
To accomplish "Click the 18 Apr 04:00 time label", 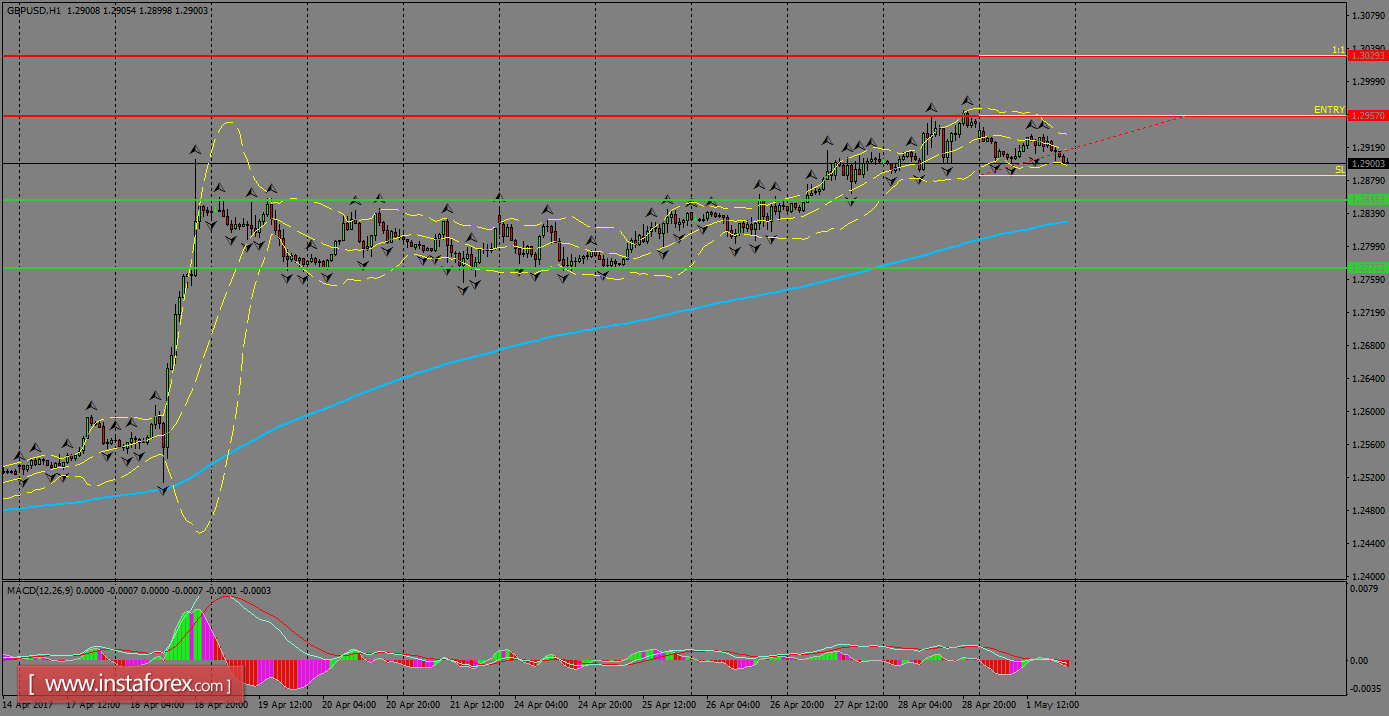I will tap(158, 705).
